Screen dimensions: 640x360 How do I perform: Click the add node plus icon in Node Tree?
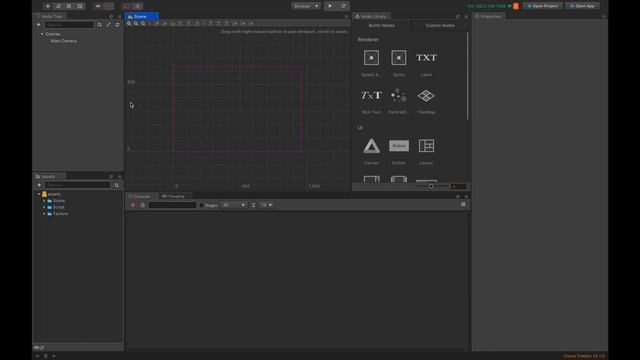[x=39, y=24]
